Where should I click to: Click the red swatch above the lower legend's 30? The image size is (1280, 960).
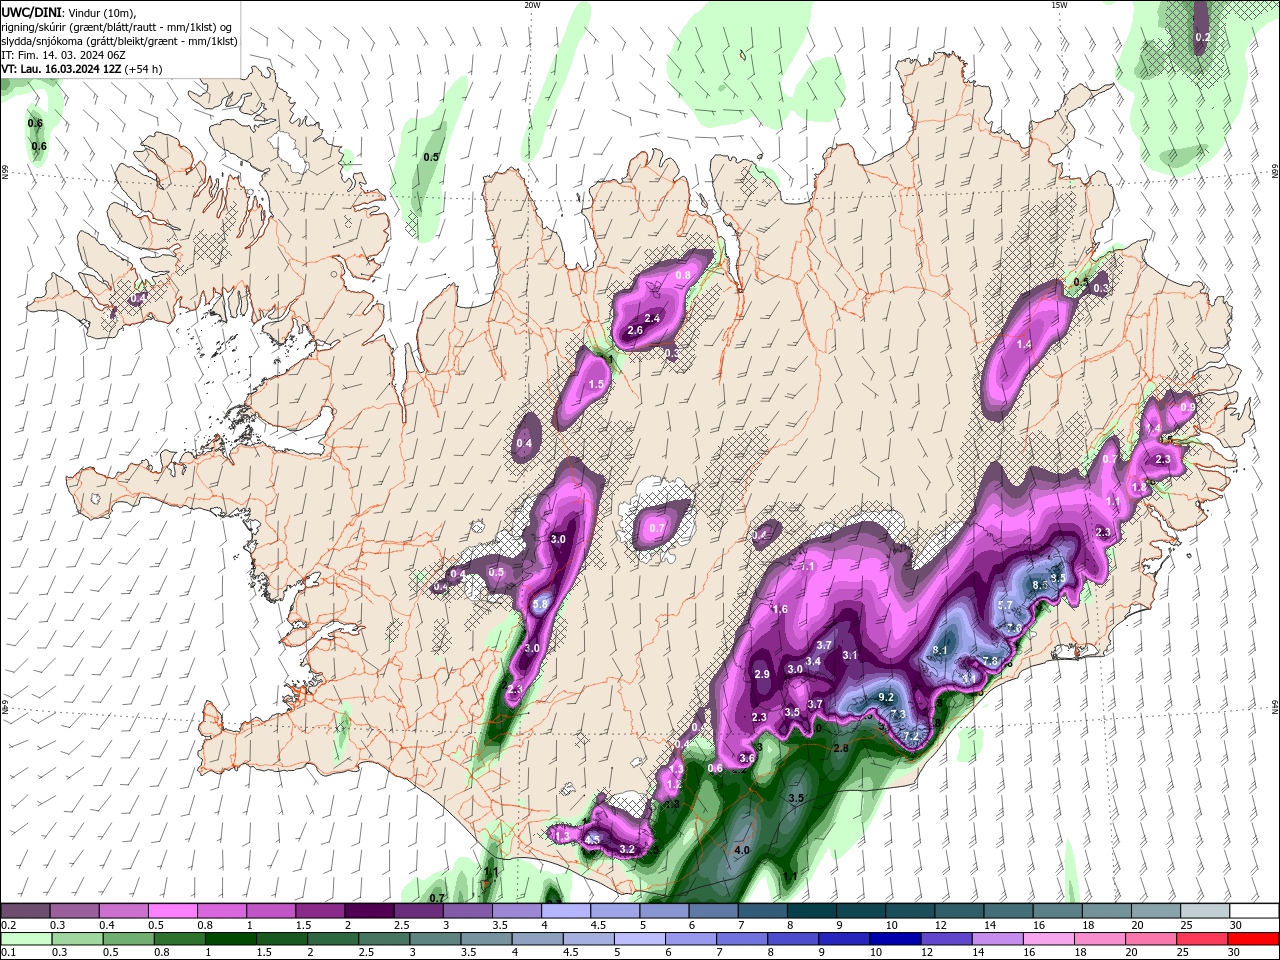pos(1254,939)
